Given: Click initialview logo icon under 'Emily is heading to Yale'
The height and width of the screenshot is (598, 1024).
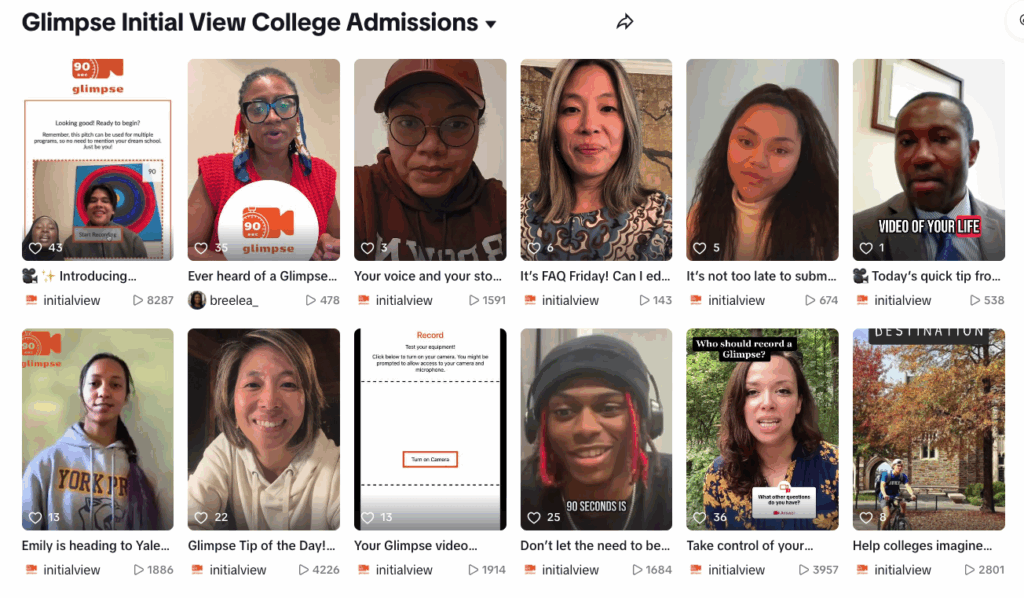Looking at the screenshot, I should [31, 570].
